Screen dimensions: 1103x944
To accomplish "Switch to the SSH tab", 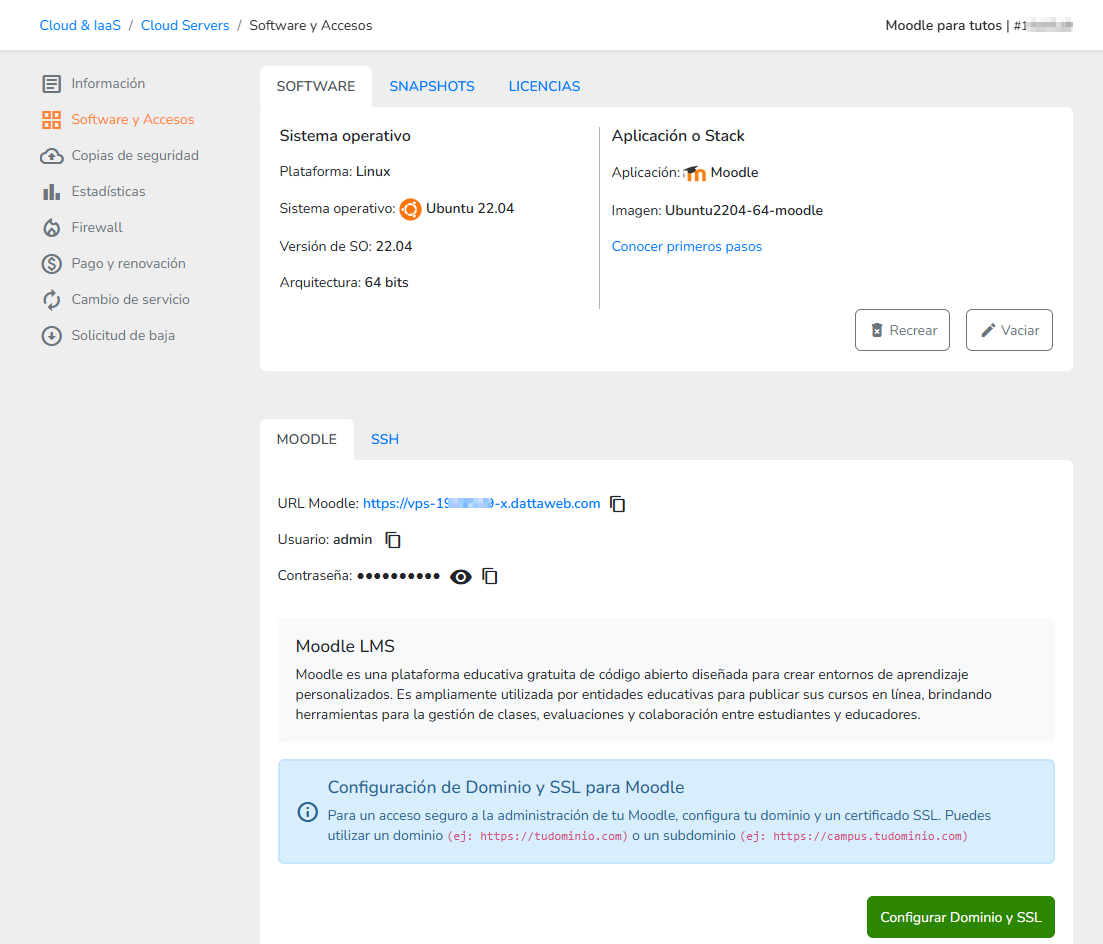I will (385, 440).
